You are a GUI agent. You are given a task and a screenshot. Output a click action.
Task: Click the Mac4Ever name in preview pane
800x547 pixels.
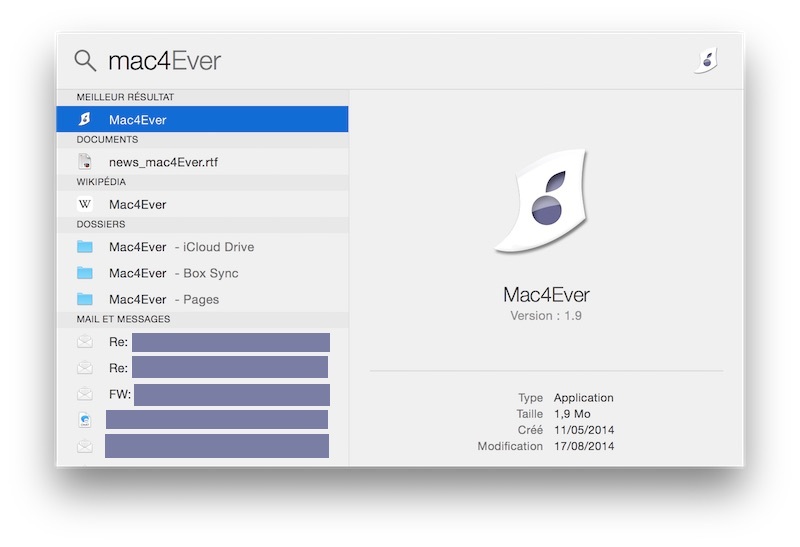click(546, 295)
